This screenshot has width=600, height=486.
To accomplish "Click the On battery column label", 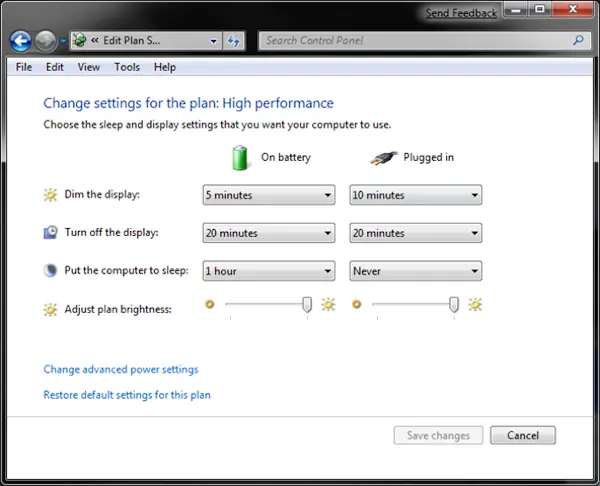I will [x=286, y=157].
